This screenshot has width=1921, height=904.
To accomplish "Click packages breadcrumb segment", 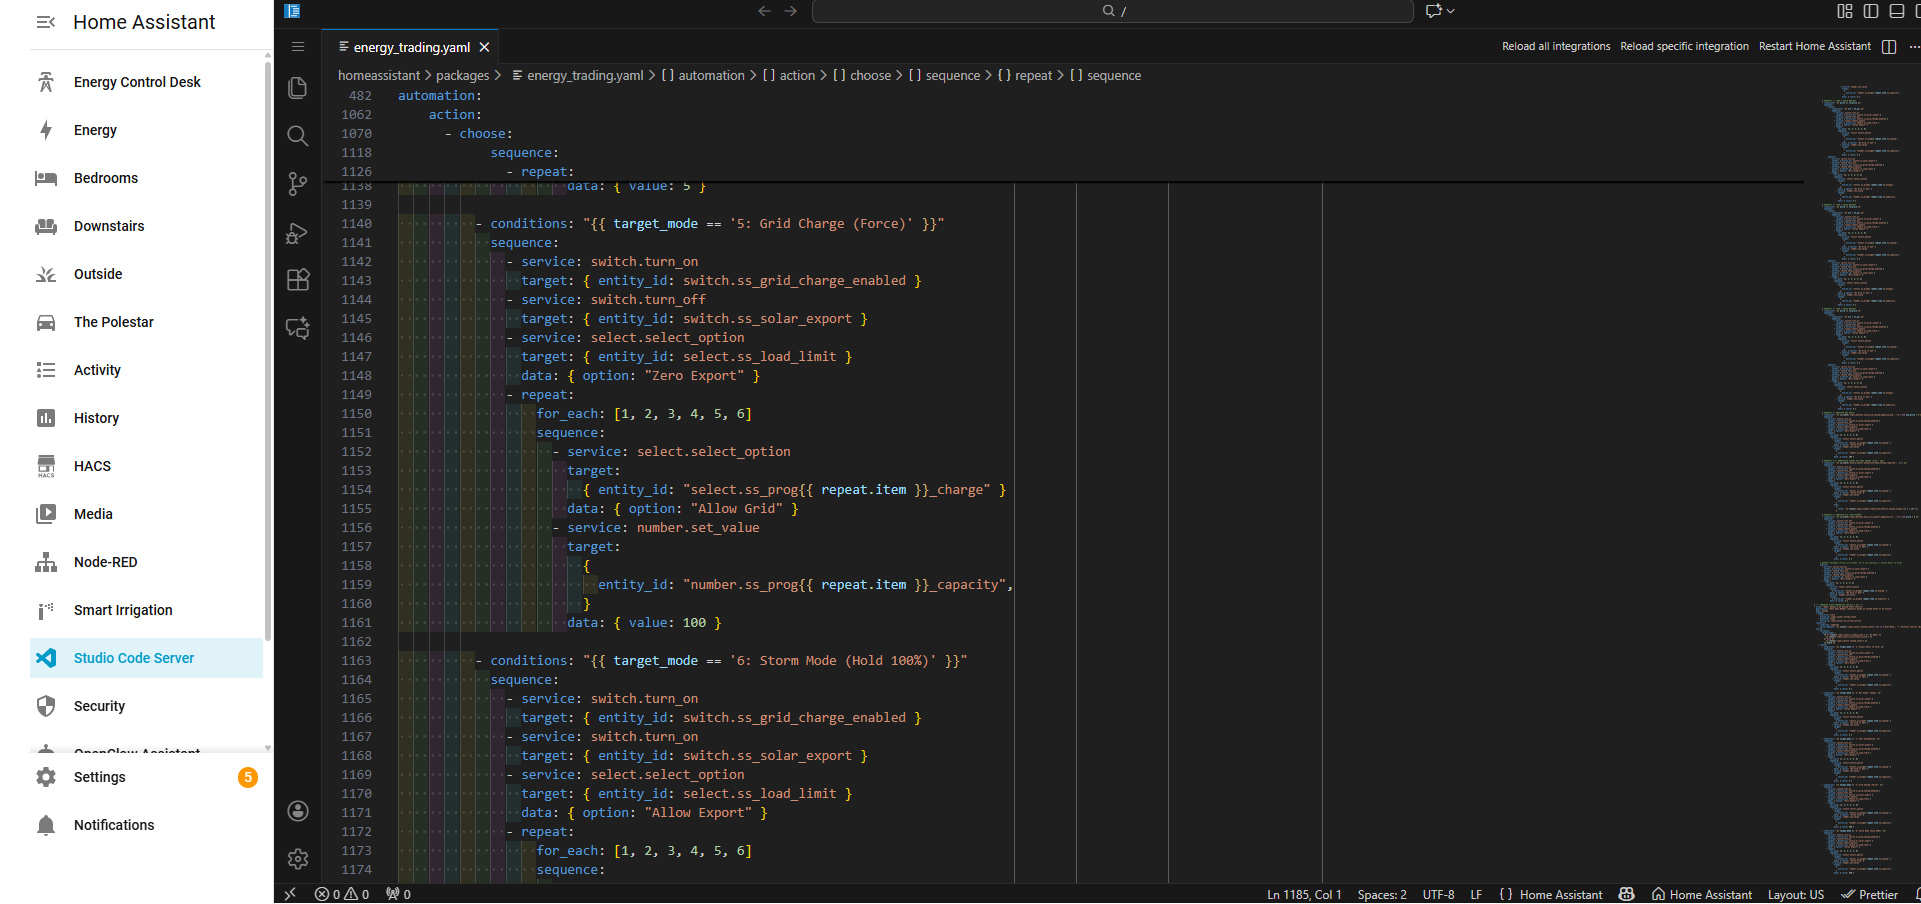I will (x=462, y=76).
